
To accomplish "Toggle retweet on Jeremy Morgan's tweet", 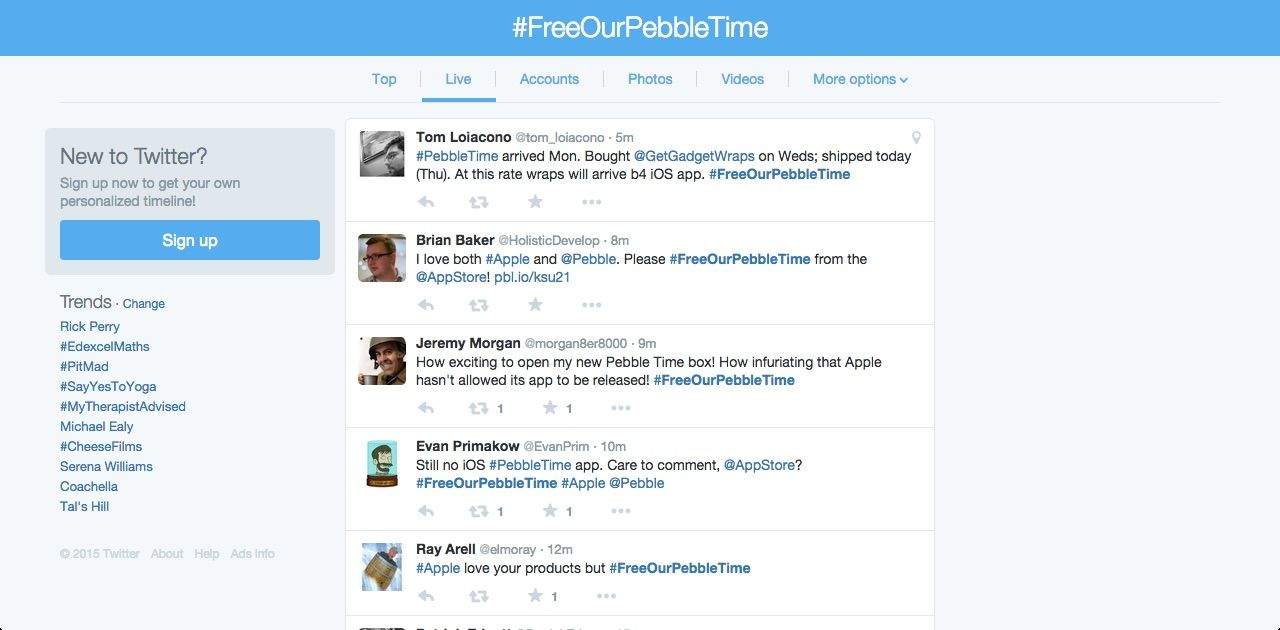I will (x=479, y=408).
